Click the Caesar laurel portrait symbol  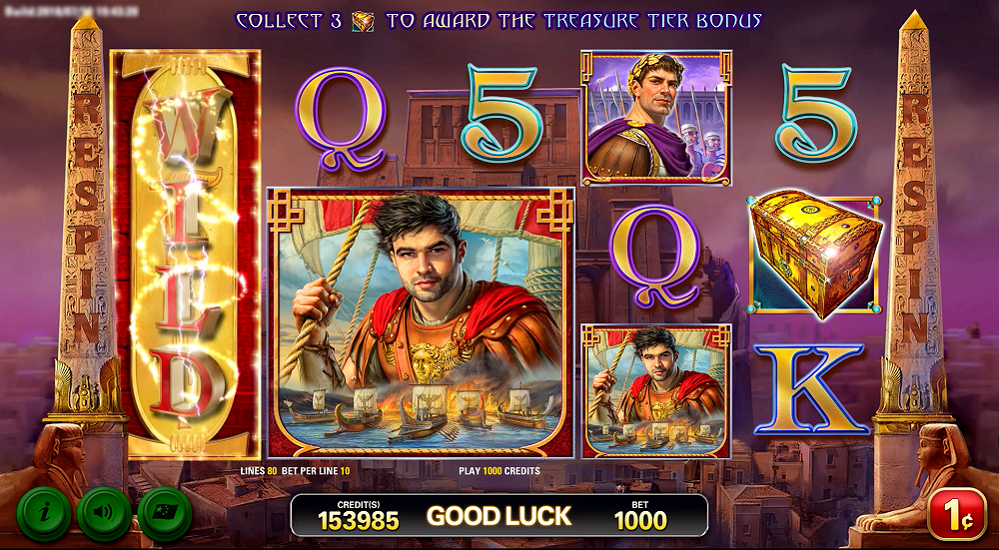(656, 118)
